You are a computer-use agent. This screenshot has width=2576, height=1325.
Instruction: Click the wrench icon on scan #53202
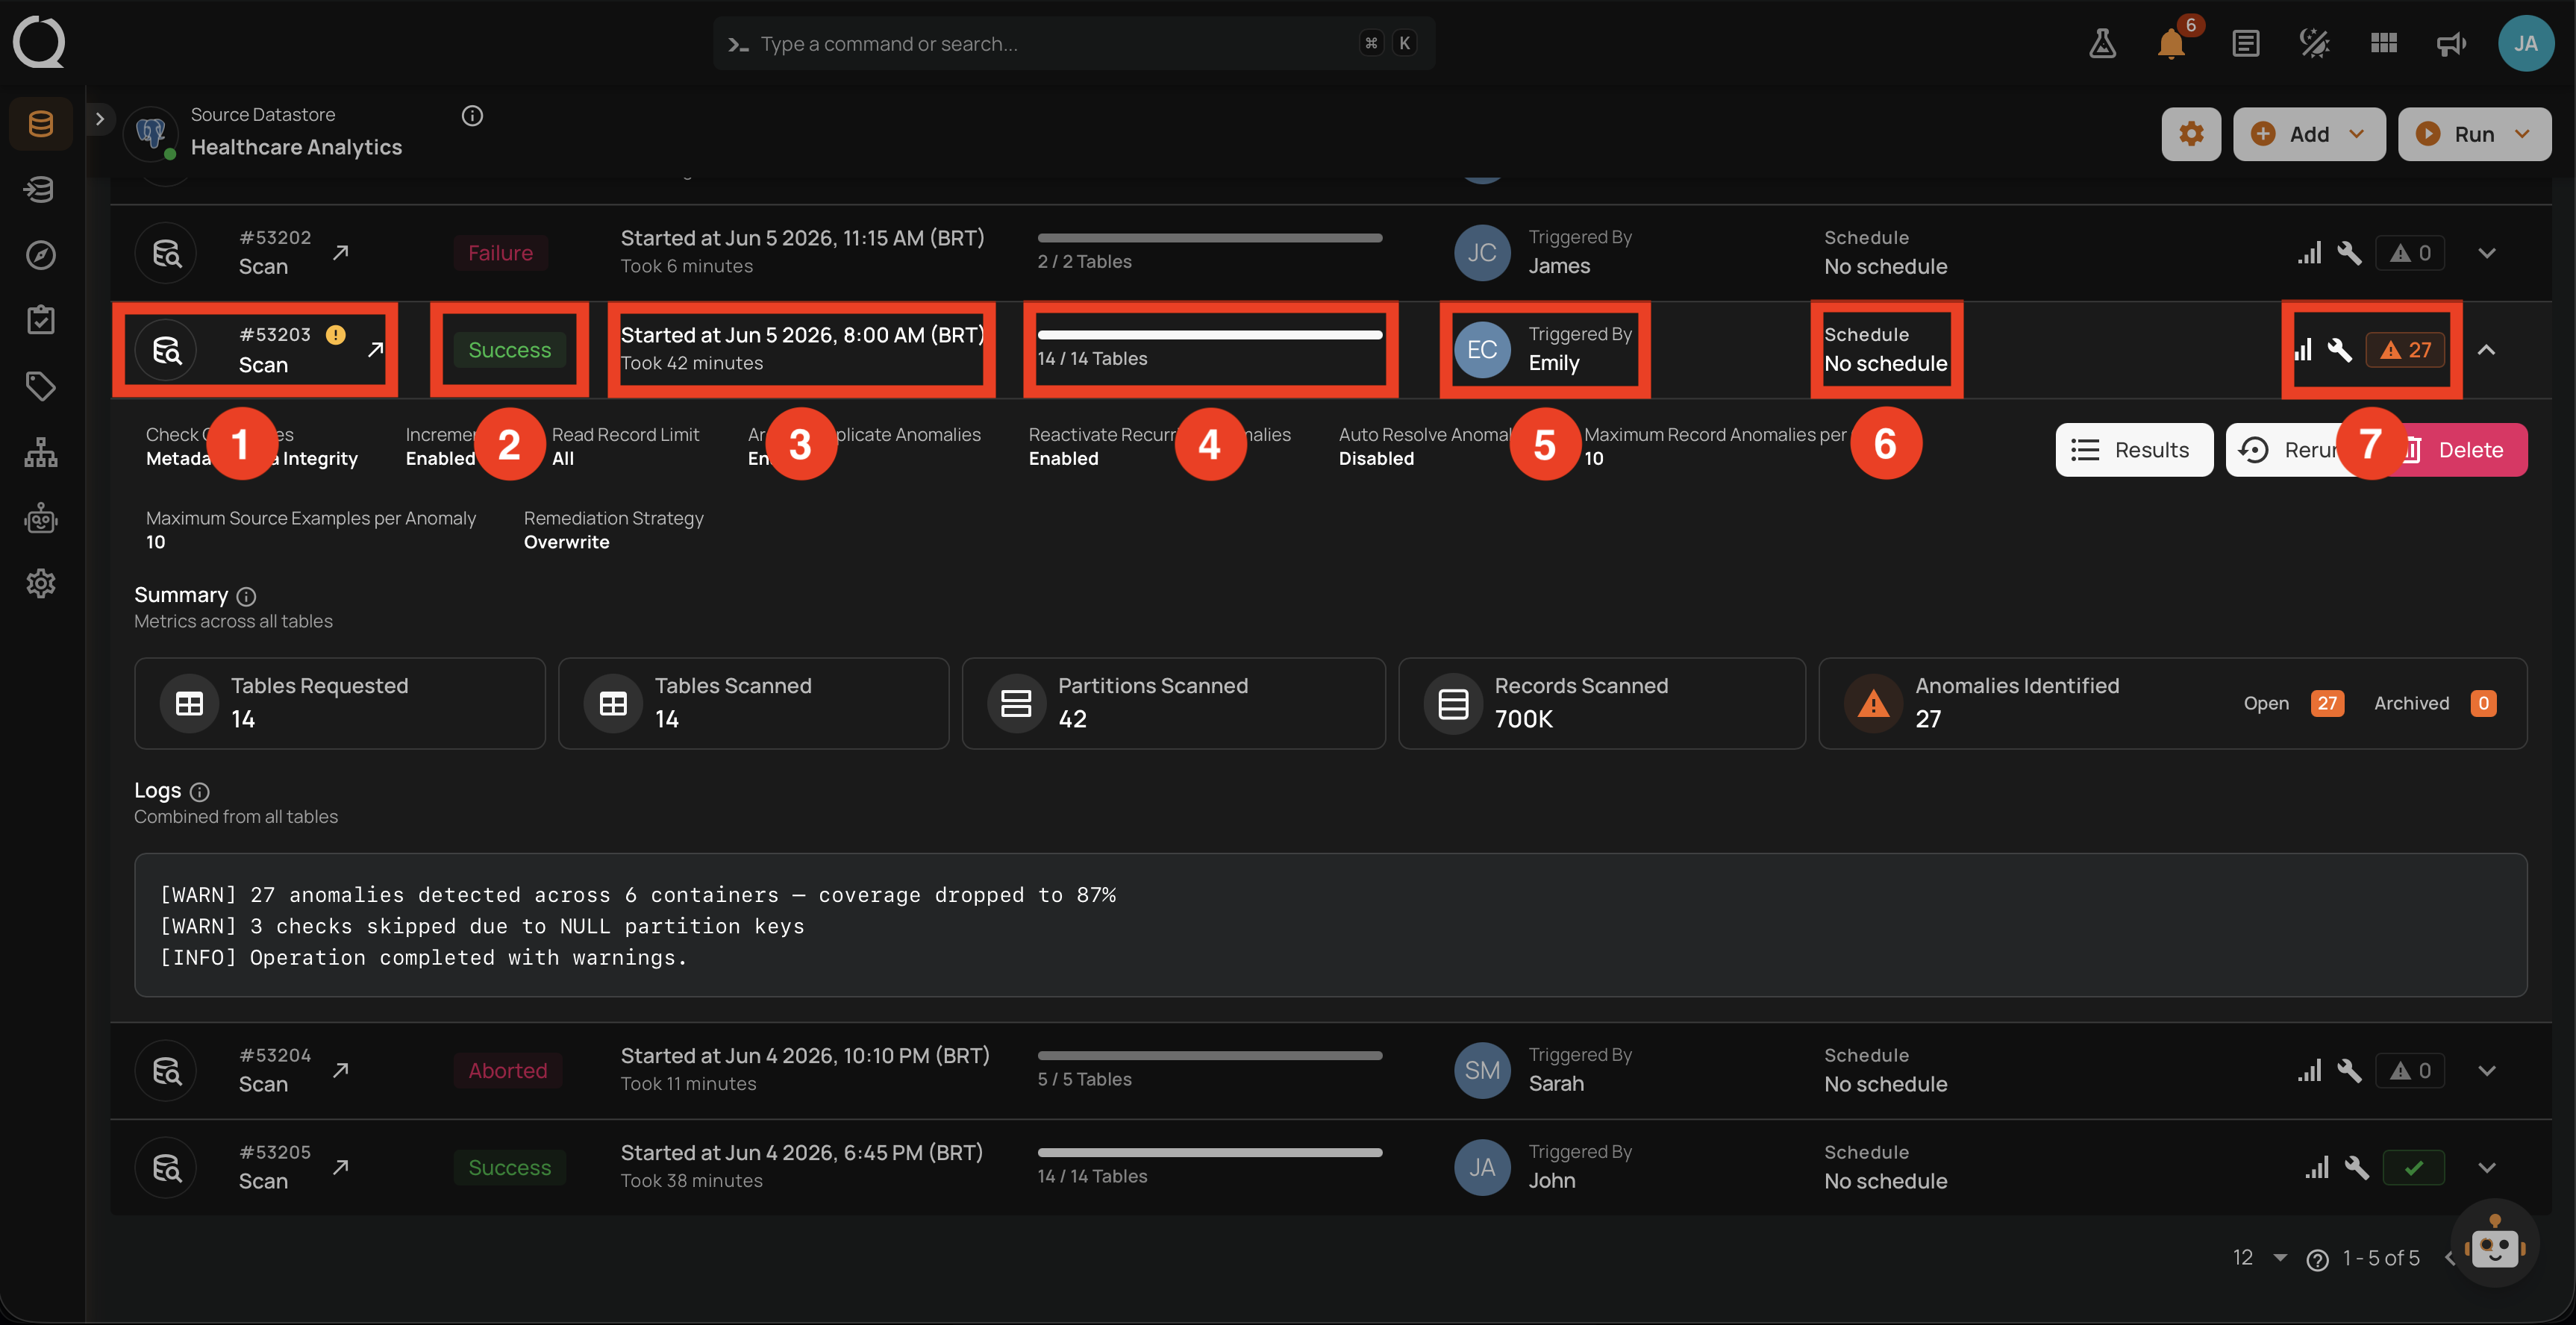tap(2349, 253)
